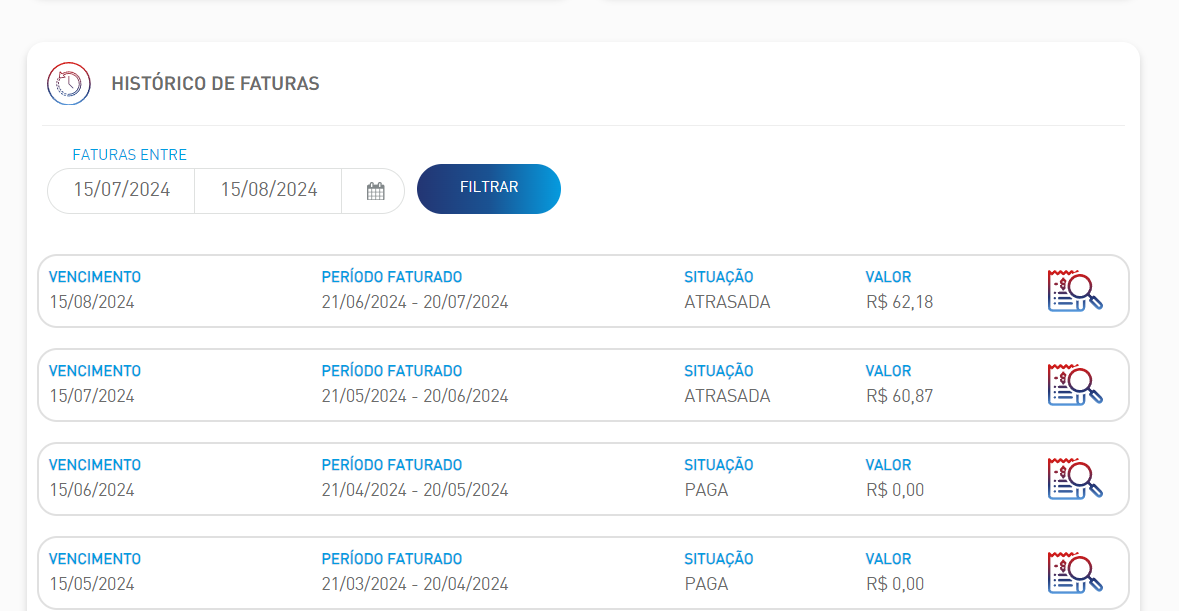The width and height of the screenshot is (1179, 611).
Task: Click billing period 21/03/2024 - 20/04/2024
Action: 415,584
